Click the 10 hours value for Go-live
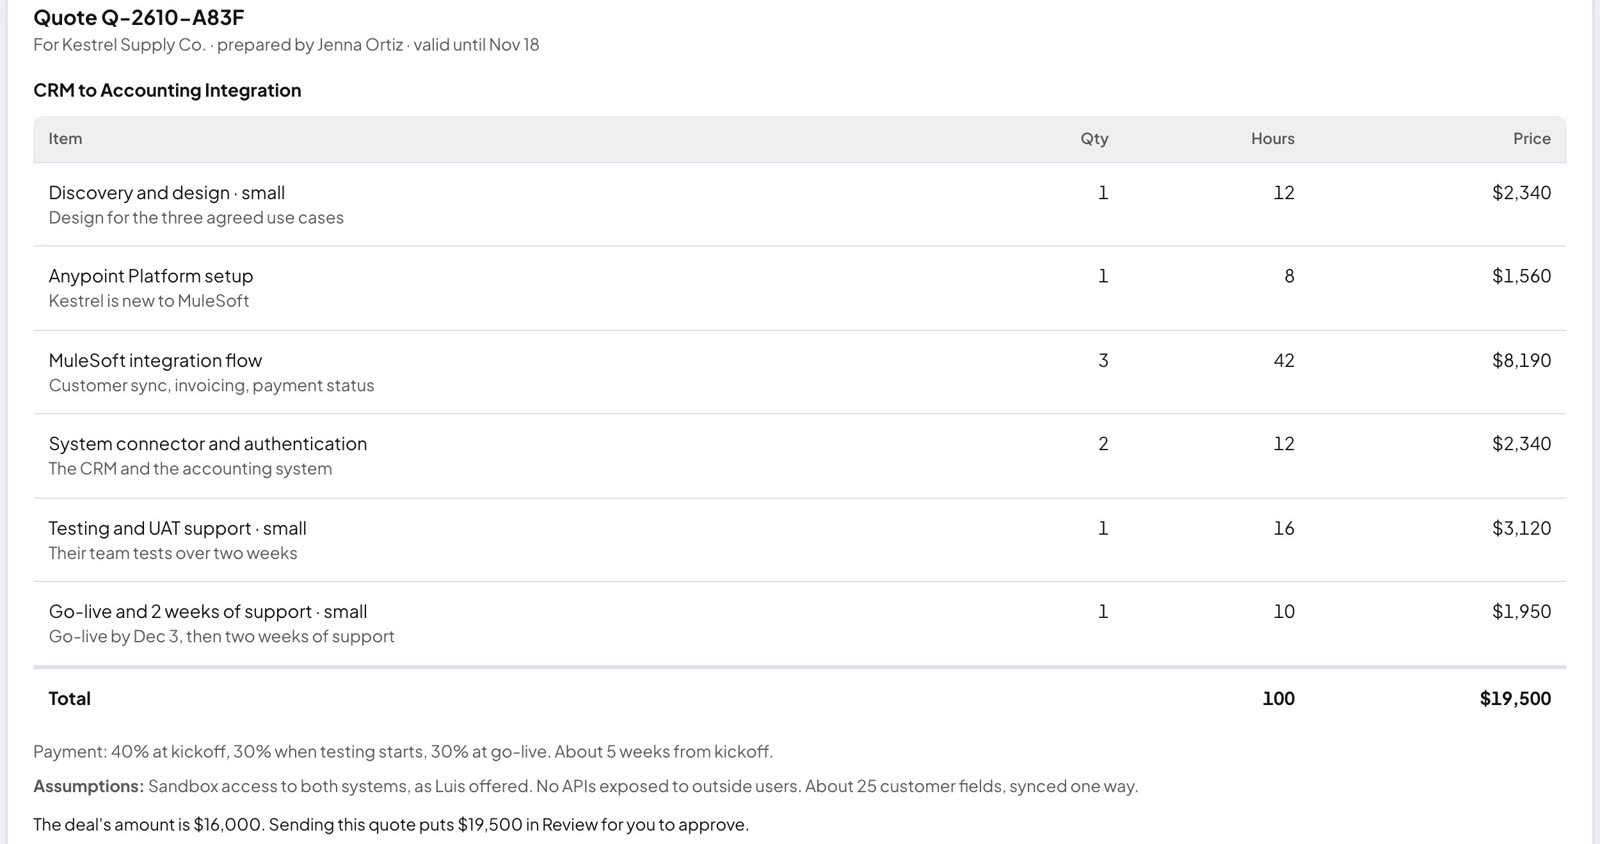The width and height of the screenshot is (1600, 844). pos(1284,612)
